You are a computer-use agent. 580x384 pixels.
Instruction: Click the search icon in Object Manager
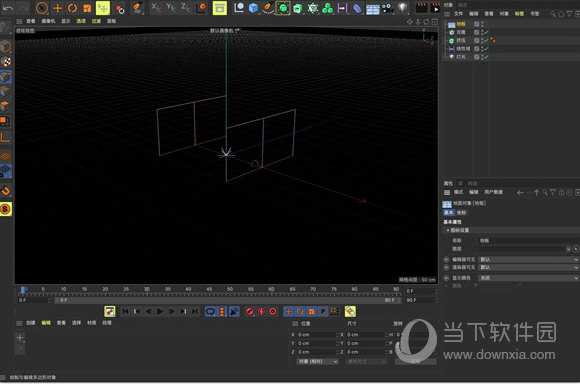click(553, 14)
